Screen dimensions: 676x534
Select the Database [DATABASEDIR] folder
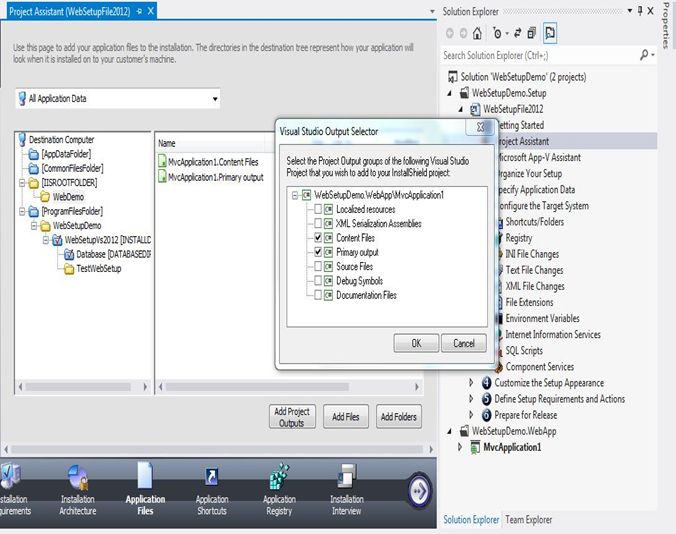click(107, 254)
